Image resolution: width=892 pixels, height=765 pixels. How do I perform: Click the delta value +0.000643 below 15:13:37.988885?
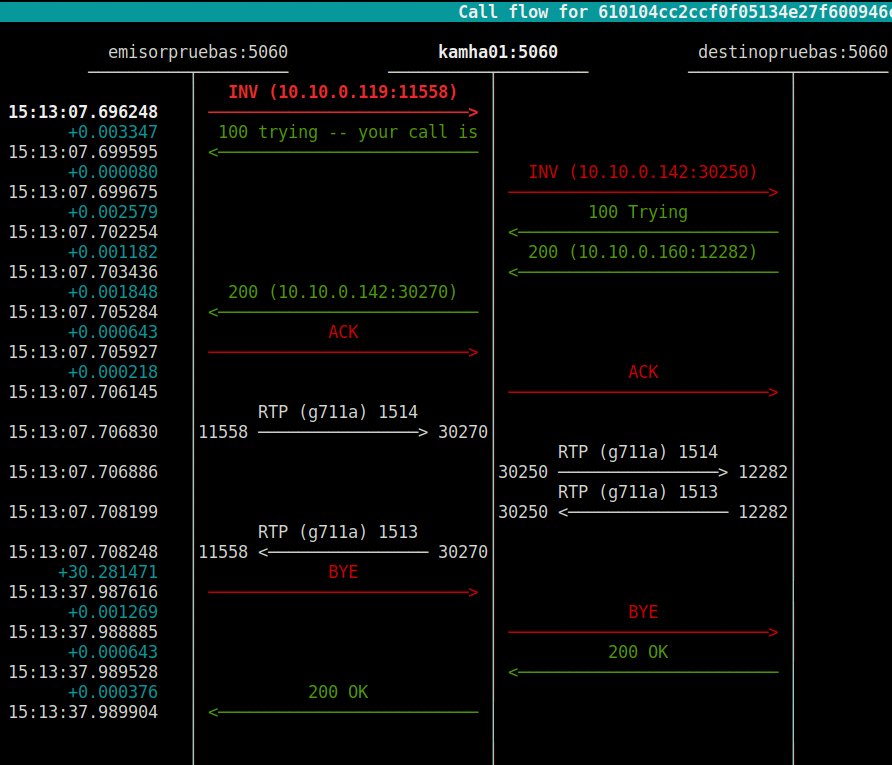(x=113, y=652)
